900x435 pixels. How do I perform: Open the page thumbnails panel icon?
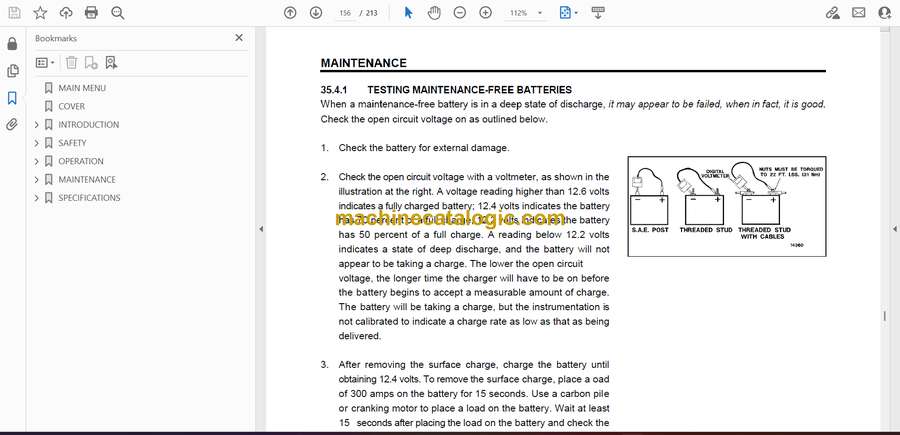click(12, 71)
